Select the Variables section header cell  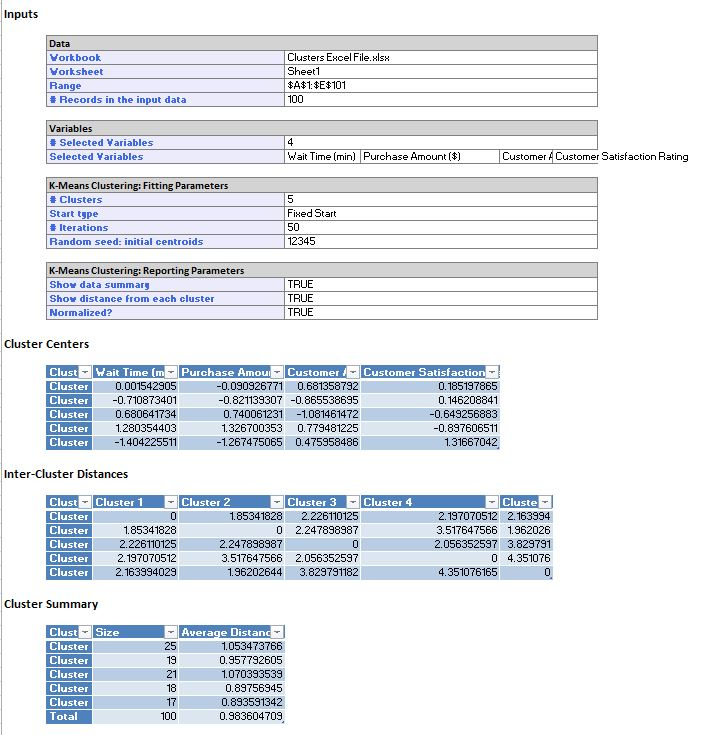(322, 128)
